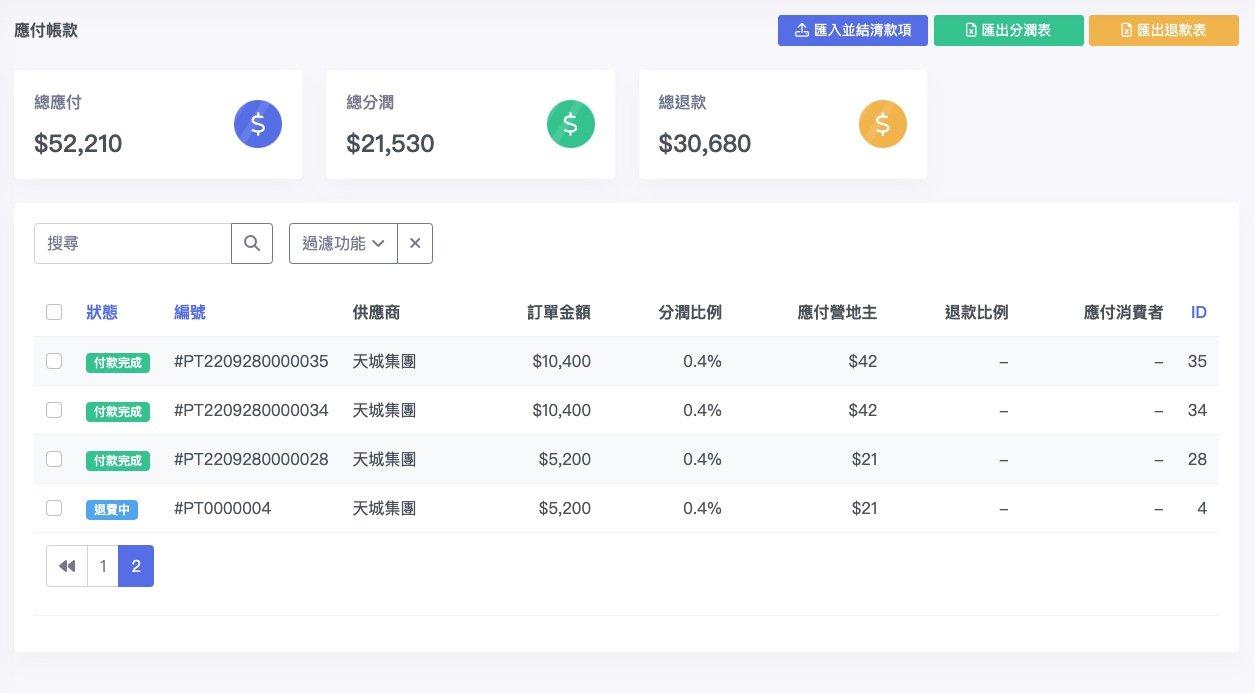Click the 退費中 status badge
This screenshot has width=1255, height=693.
[112, 509]
